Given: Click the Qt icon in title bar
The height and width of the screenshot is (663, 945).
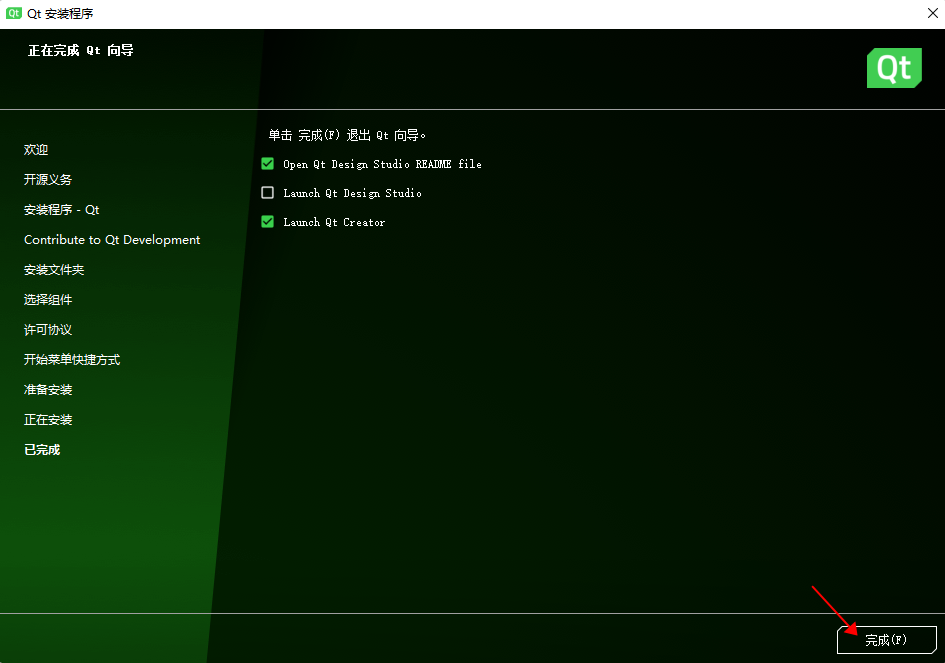Looking at the screenshot, I should [13, 13].
